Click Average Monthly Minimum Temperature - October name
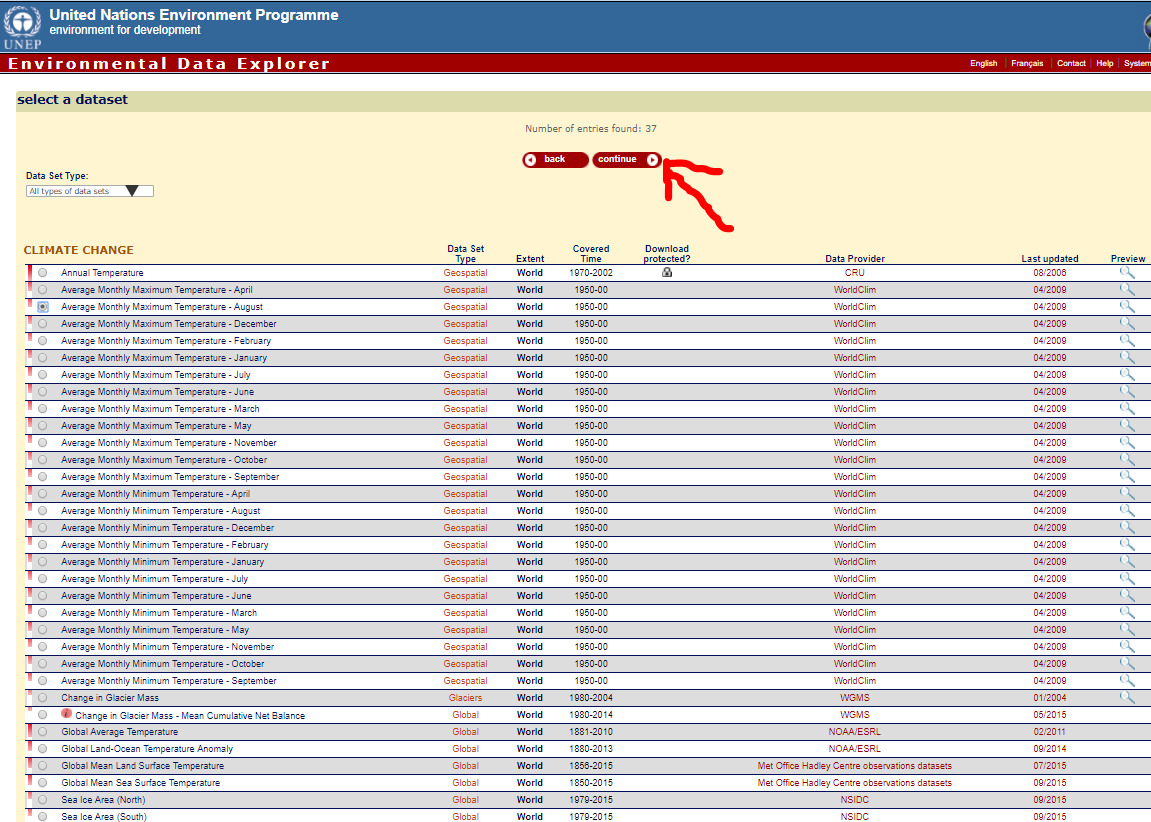Image resolution: width=1151 pixels, height=822 pixels. click(x=163, y=663)
